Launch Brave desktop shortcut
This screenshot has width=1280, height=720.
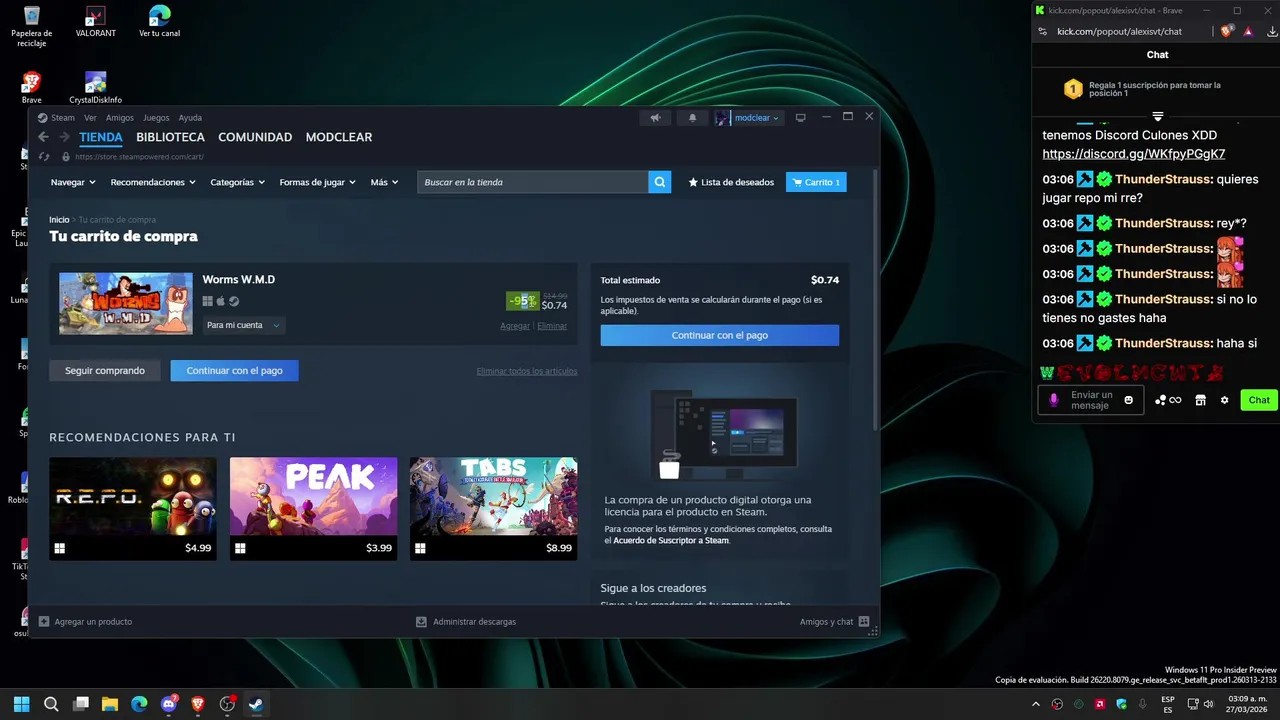tap(32, 88)
